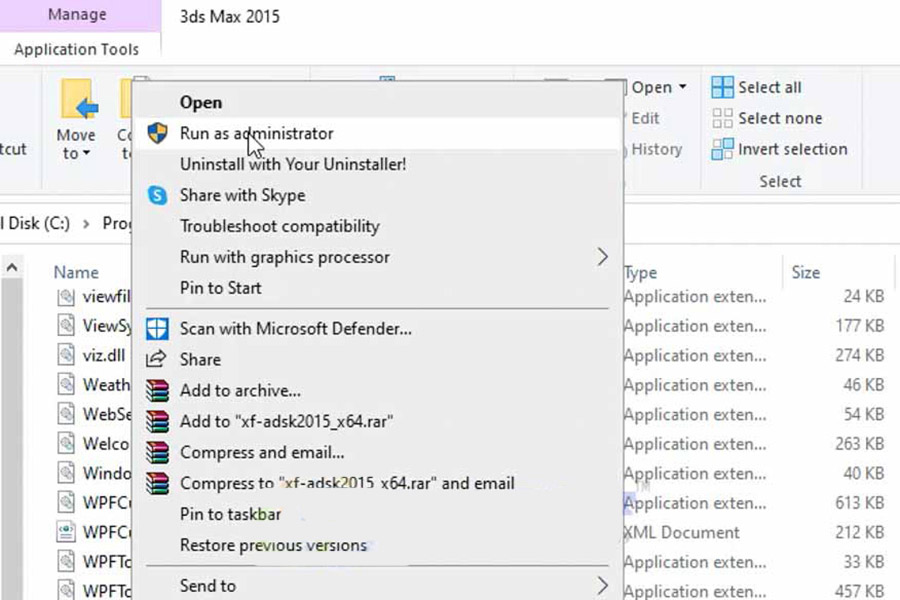Click the scrollbar up arrow
The image size is (900, 600).
click(12, 267)
